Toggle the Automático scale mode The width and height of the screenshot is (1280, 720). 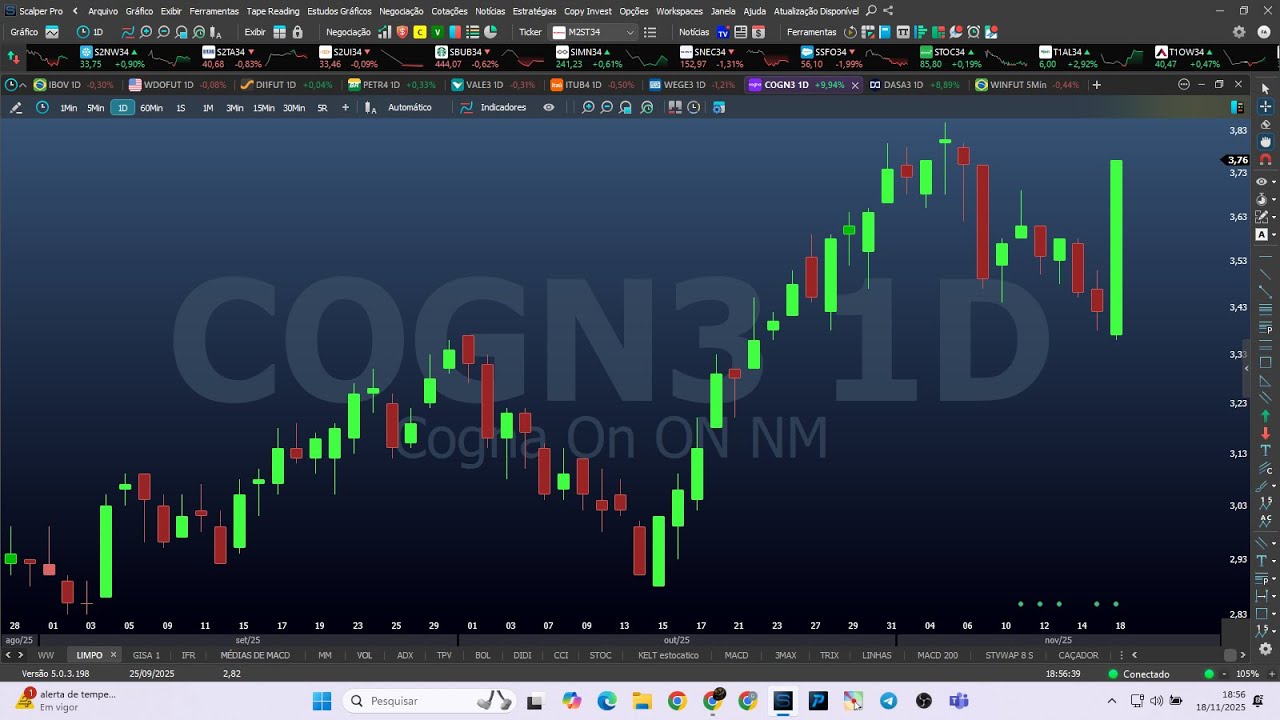point(410,108)
